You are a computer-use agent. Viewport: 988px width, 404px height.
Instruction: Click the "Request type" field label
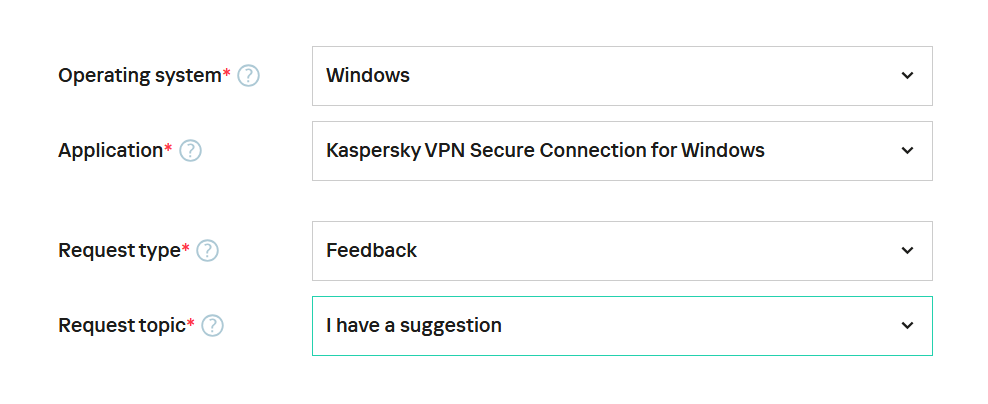[x=119, y=251]
